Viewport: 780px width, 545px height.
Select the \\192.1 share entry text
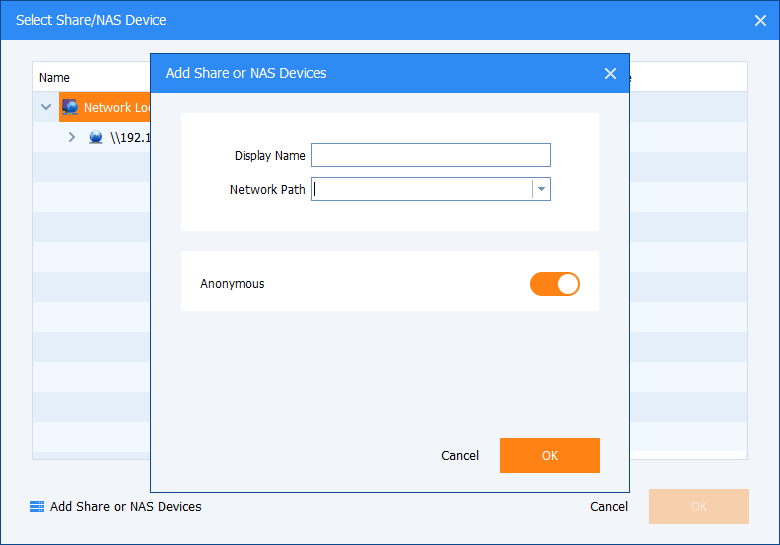click(x=129, y=137)
